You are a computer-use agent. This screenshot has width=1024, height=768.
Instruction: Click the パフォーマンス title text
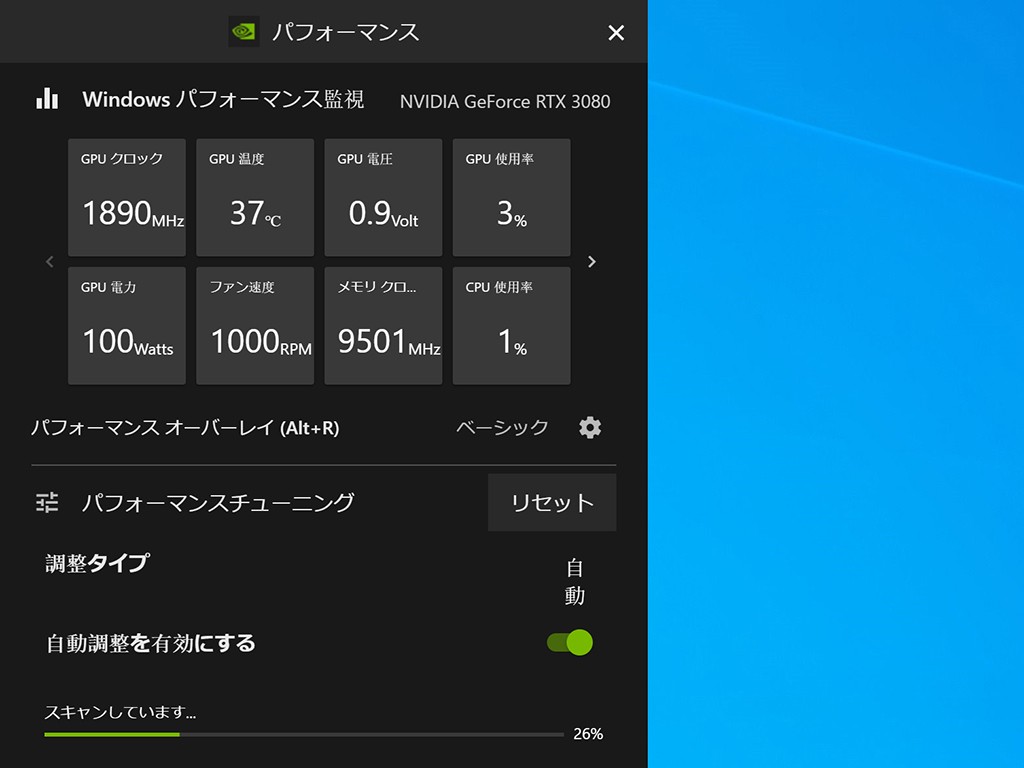pyautogui.click(x=345, y=32)
